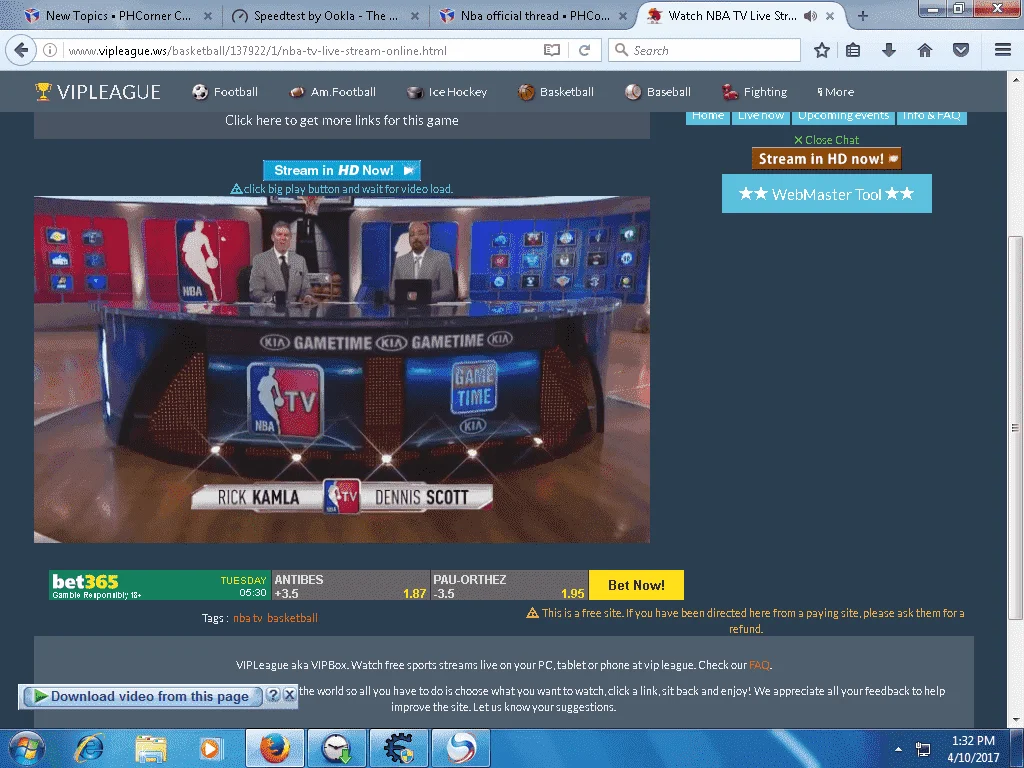Open the gear shield taskbar app
1024x768 pixels.
click(x=399, y=748)
